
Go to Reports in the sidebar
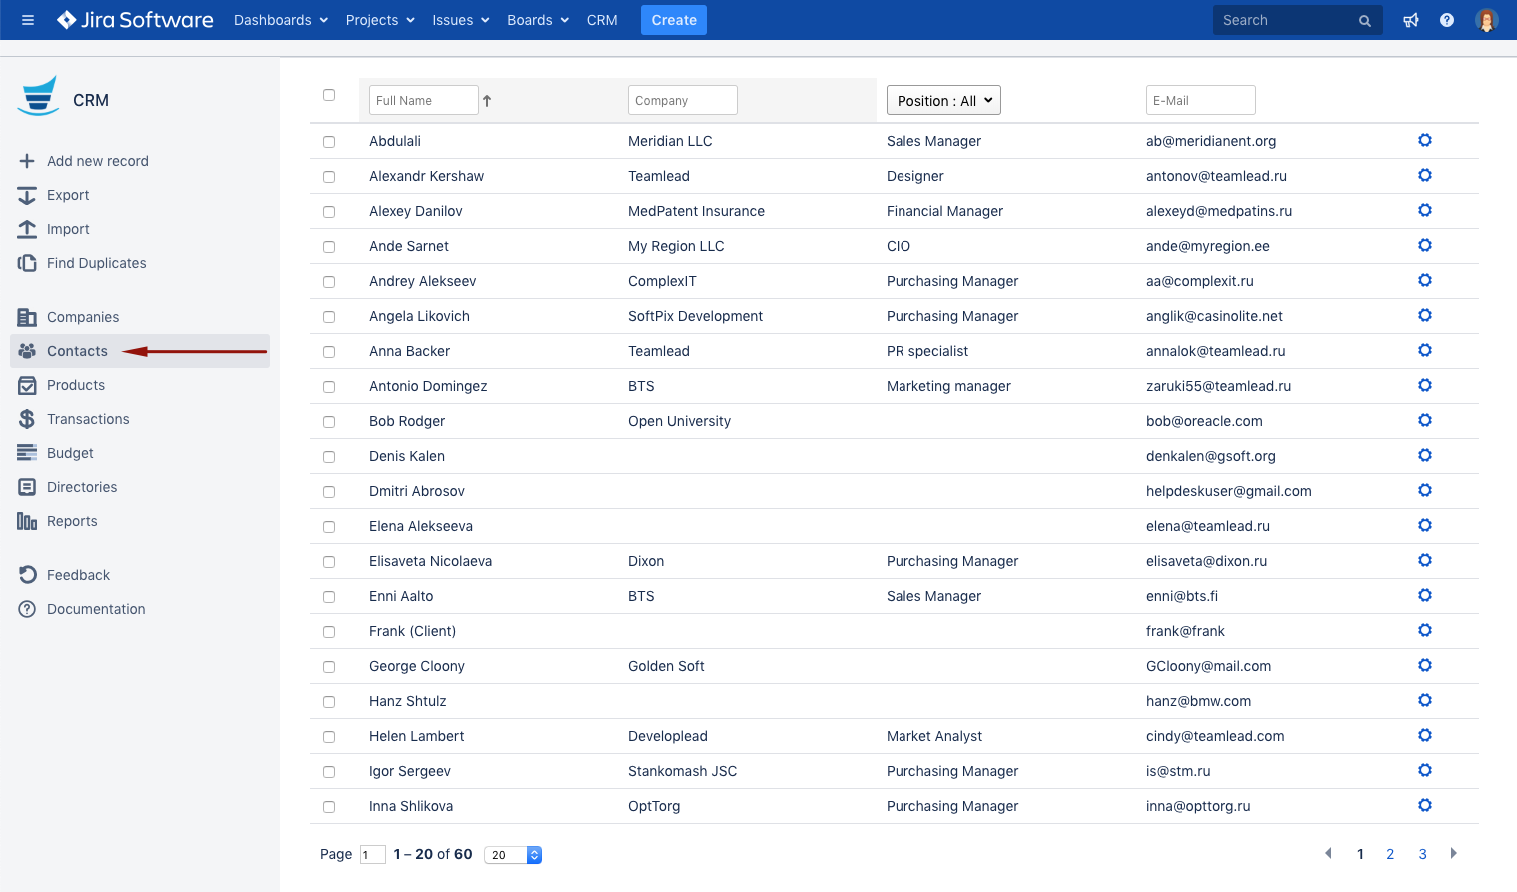(72, 521)
